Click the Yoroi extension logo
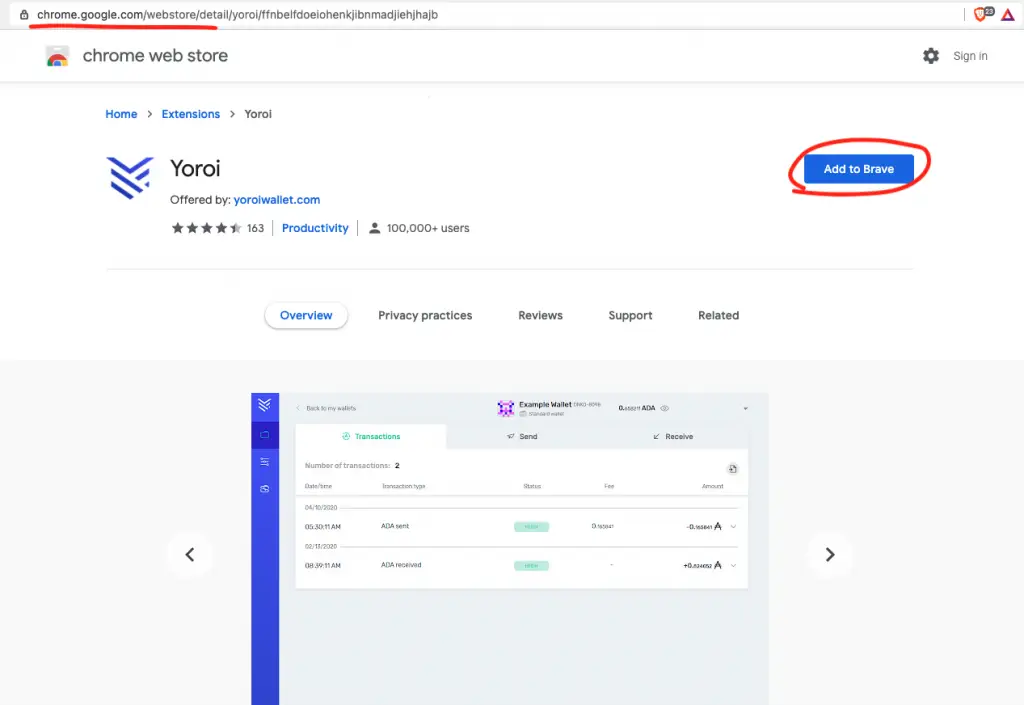 tap(130, 178)
